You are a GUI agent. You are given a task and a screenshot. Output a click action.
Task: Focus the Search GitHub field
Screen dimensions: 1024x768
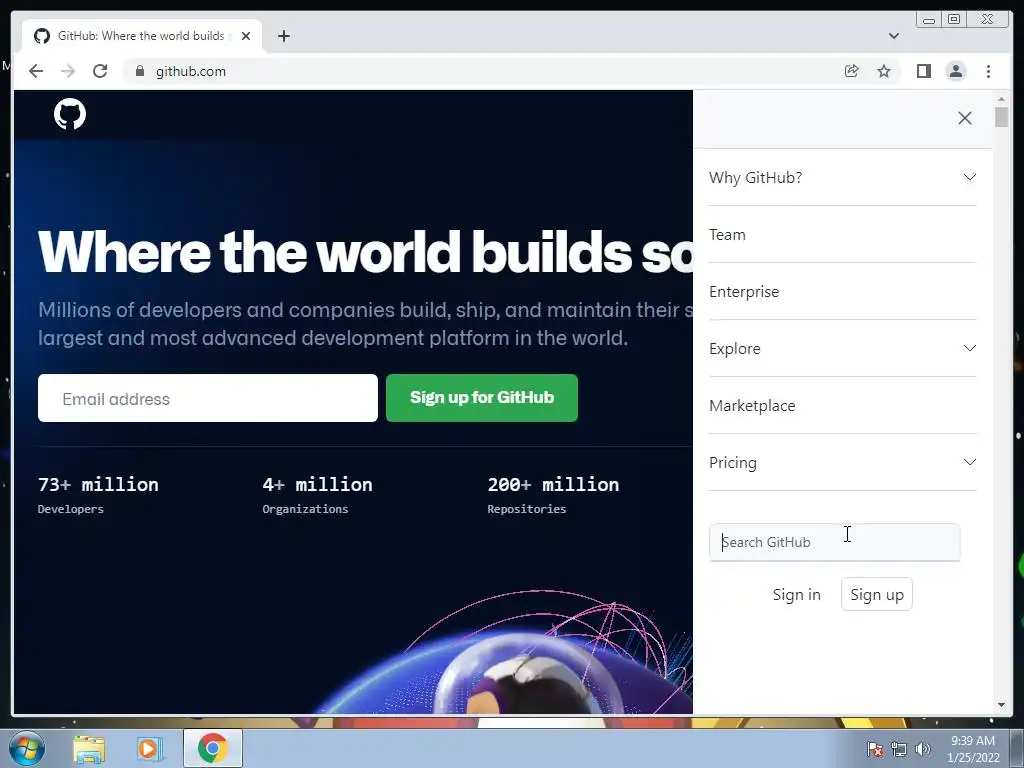(x=835, y=542)
